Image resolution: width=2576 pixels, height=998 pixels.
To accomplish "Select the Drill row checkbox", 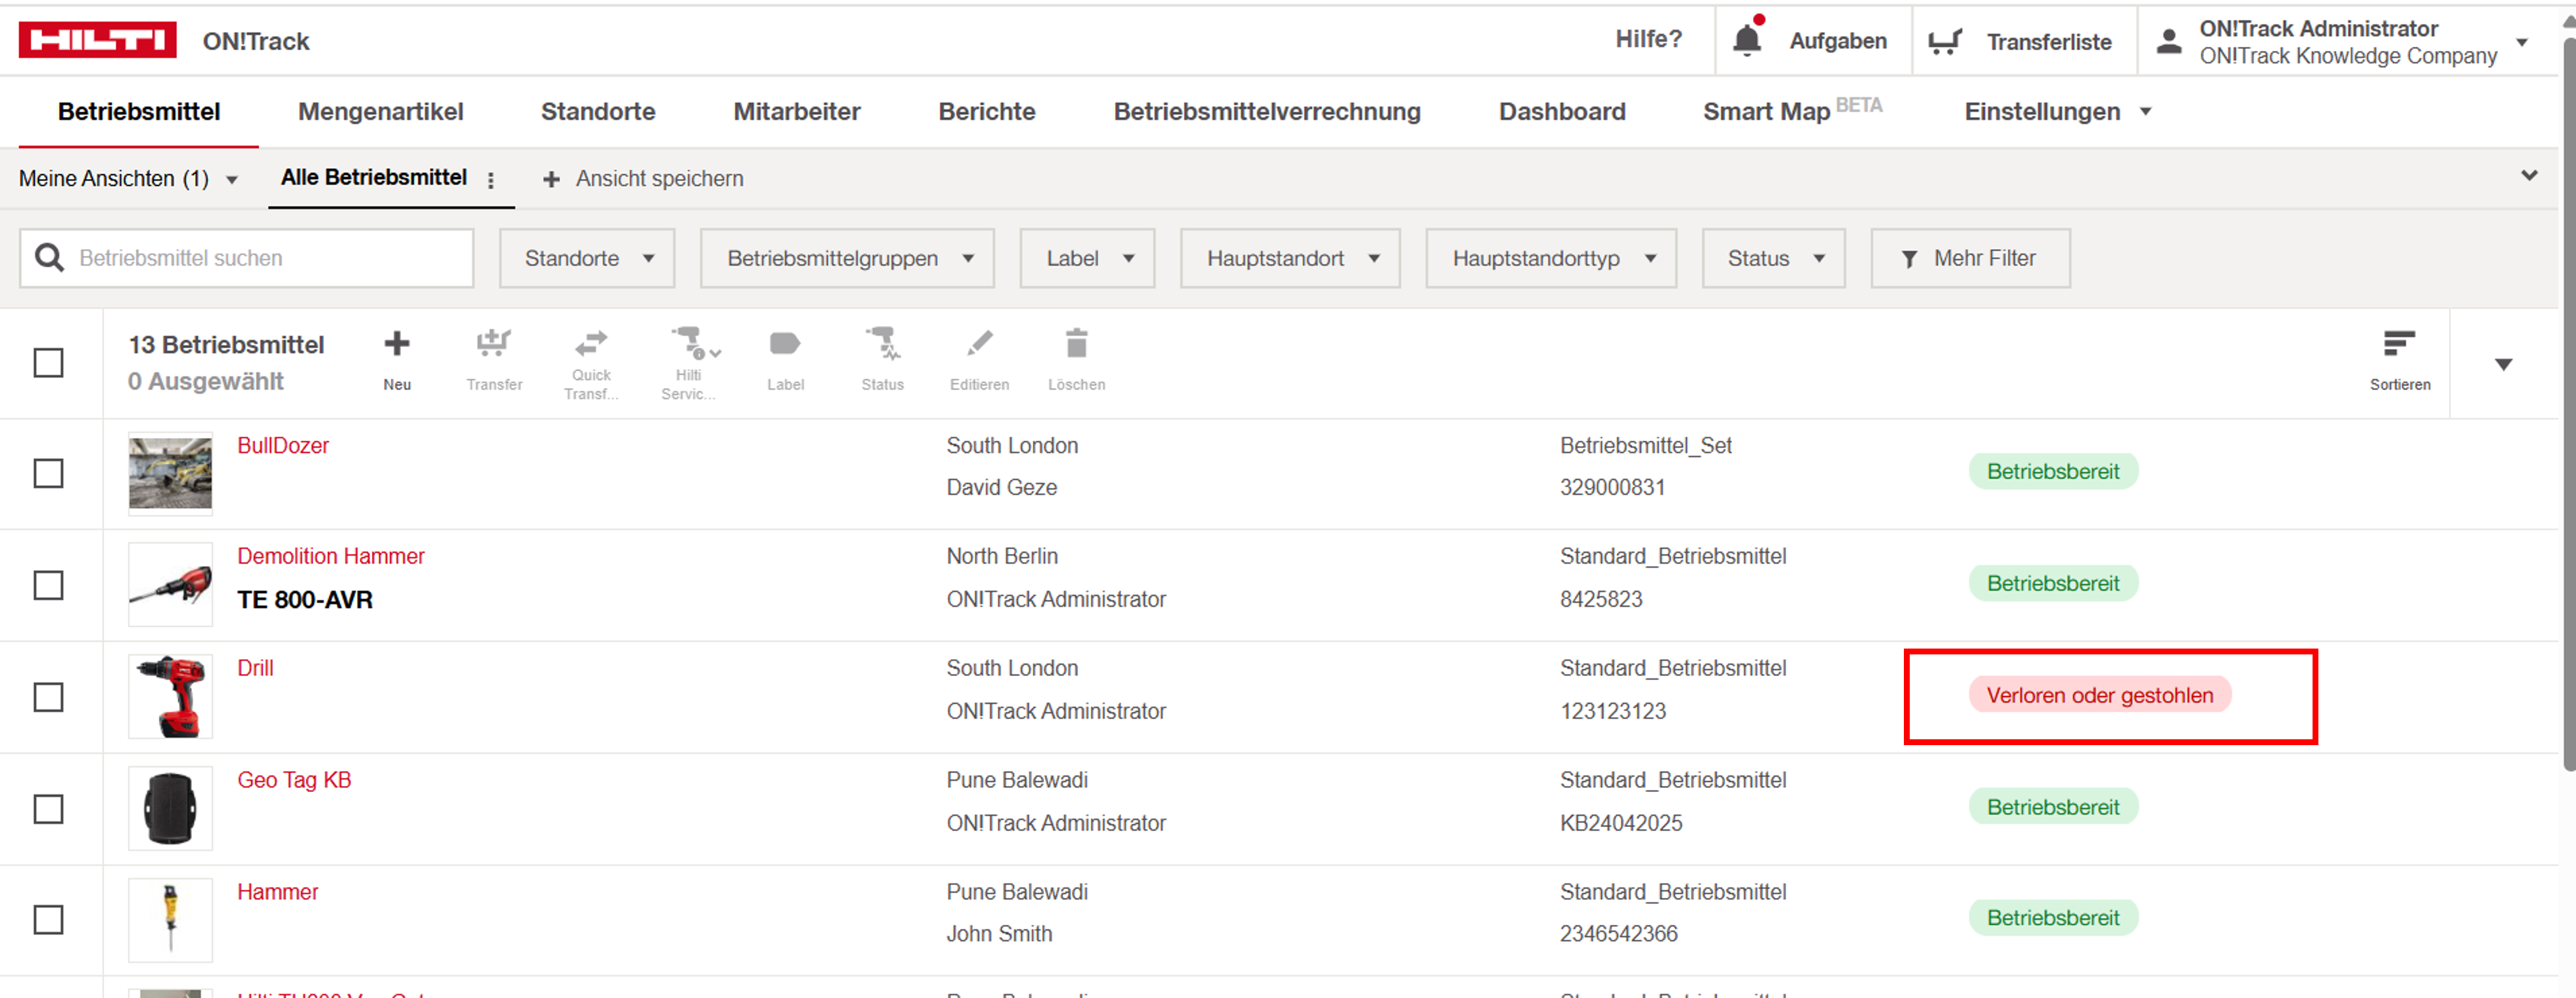I will pos(48,697).
